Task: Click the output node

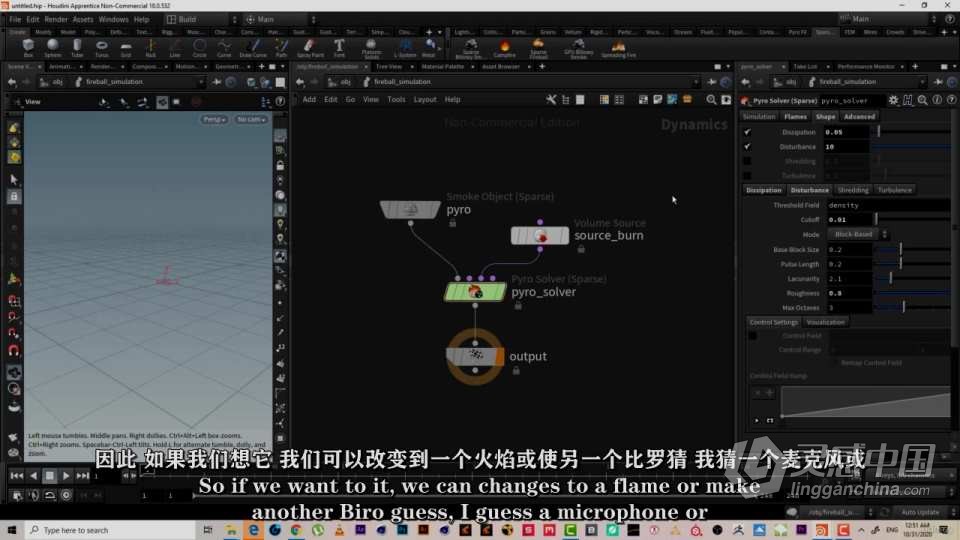Action: click(x=475, y=356)
